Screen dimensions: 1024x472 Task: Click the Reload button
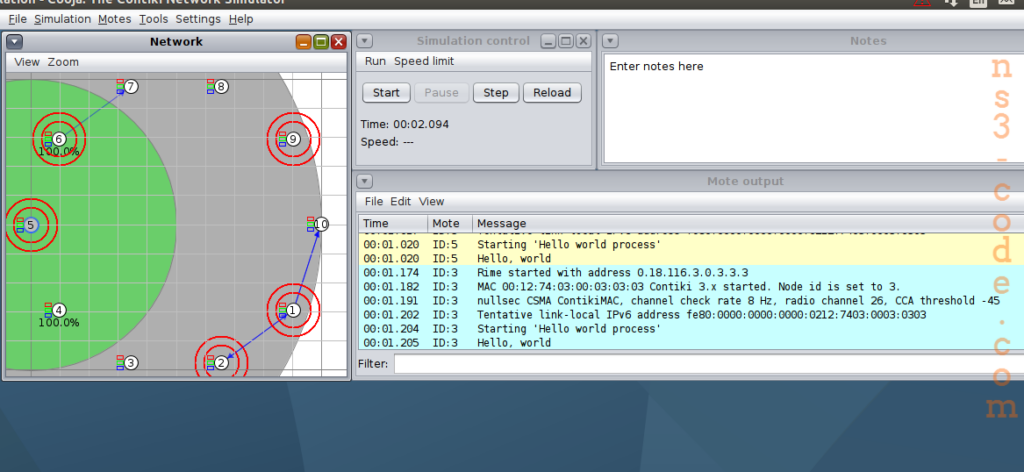552,93
